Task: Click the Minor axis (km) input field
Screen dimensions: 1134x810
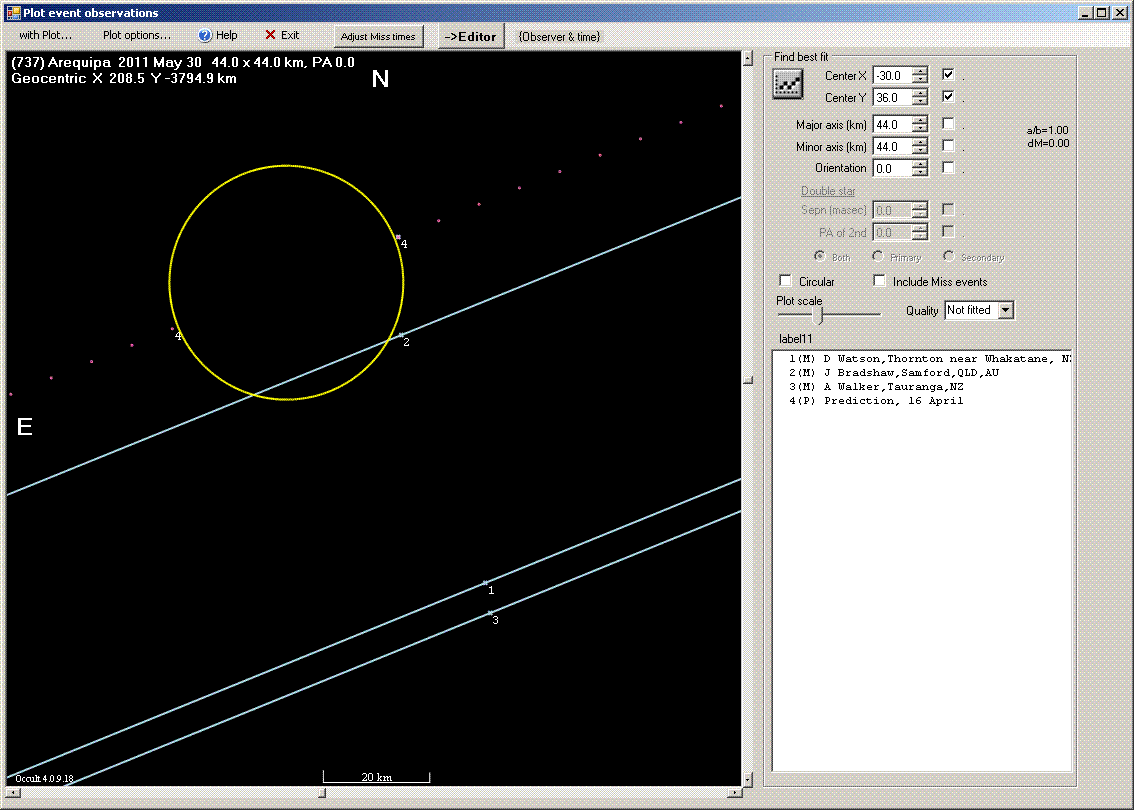Action: click(892, 146)
